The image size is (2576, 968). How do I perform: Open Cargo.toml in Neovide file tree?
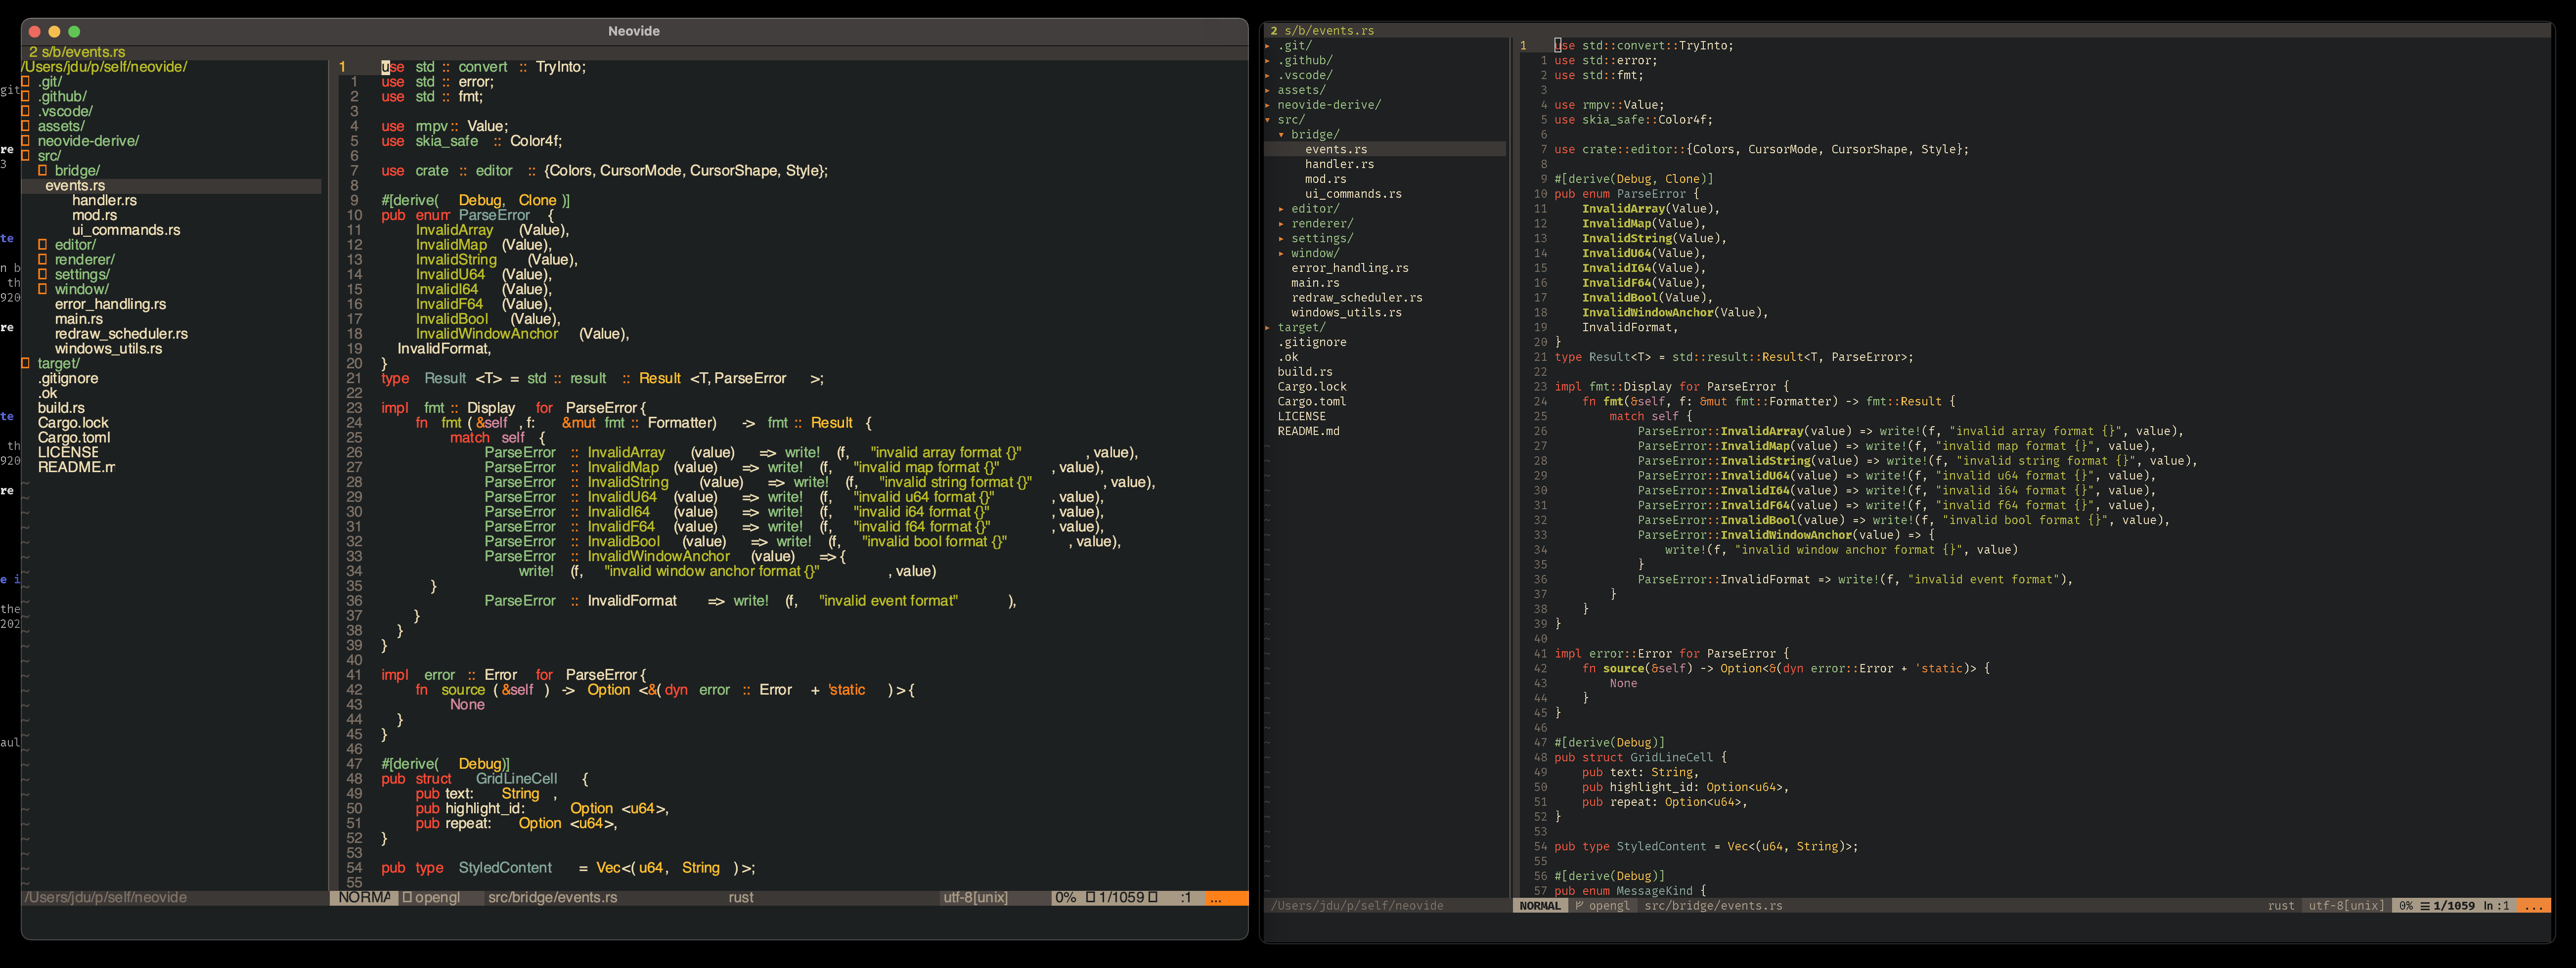[x=74, y=438]
